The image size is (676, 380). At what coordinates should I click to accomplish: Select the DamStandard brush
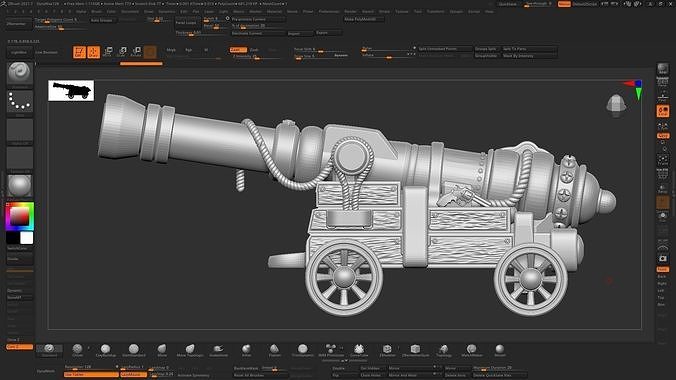[134, 350]
